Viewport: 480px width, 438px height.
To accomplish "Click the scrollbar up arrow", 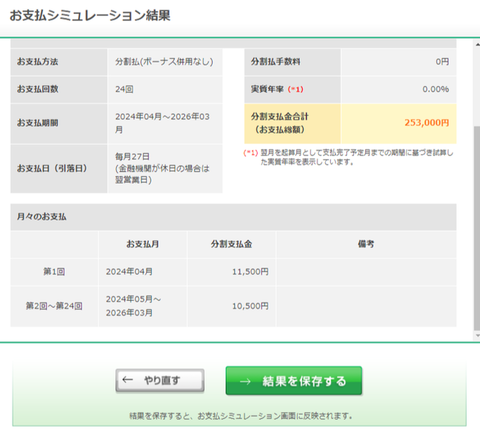I will point(477,45).
